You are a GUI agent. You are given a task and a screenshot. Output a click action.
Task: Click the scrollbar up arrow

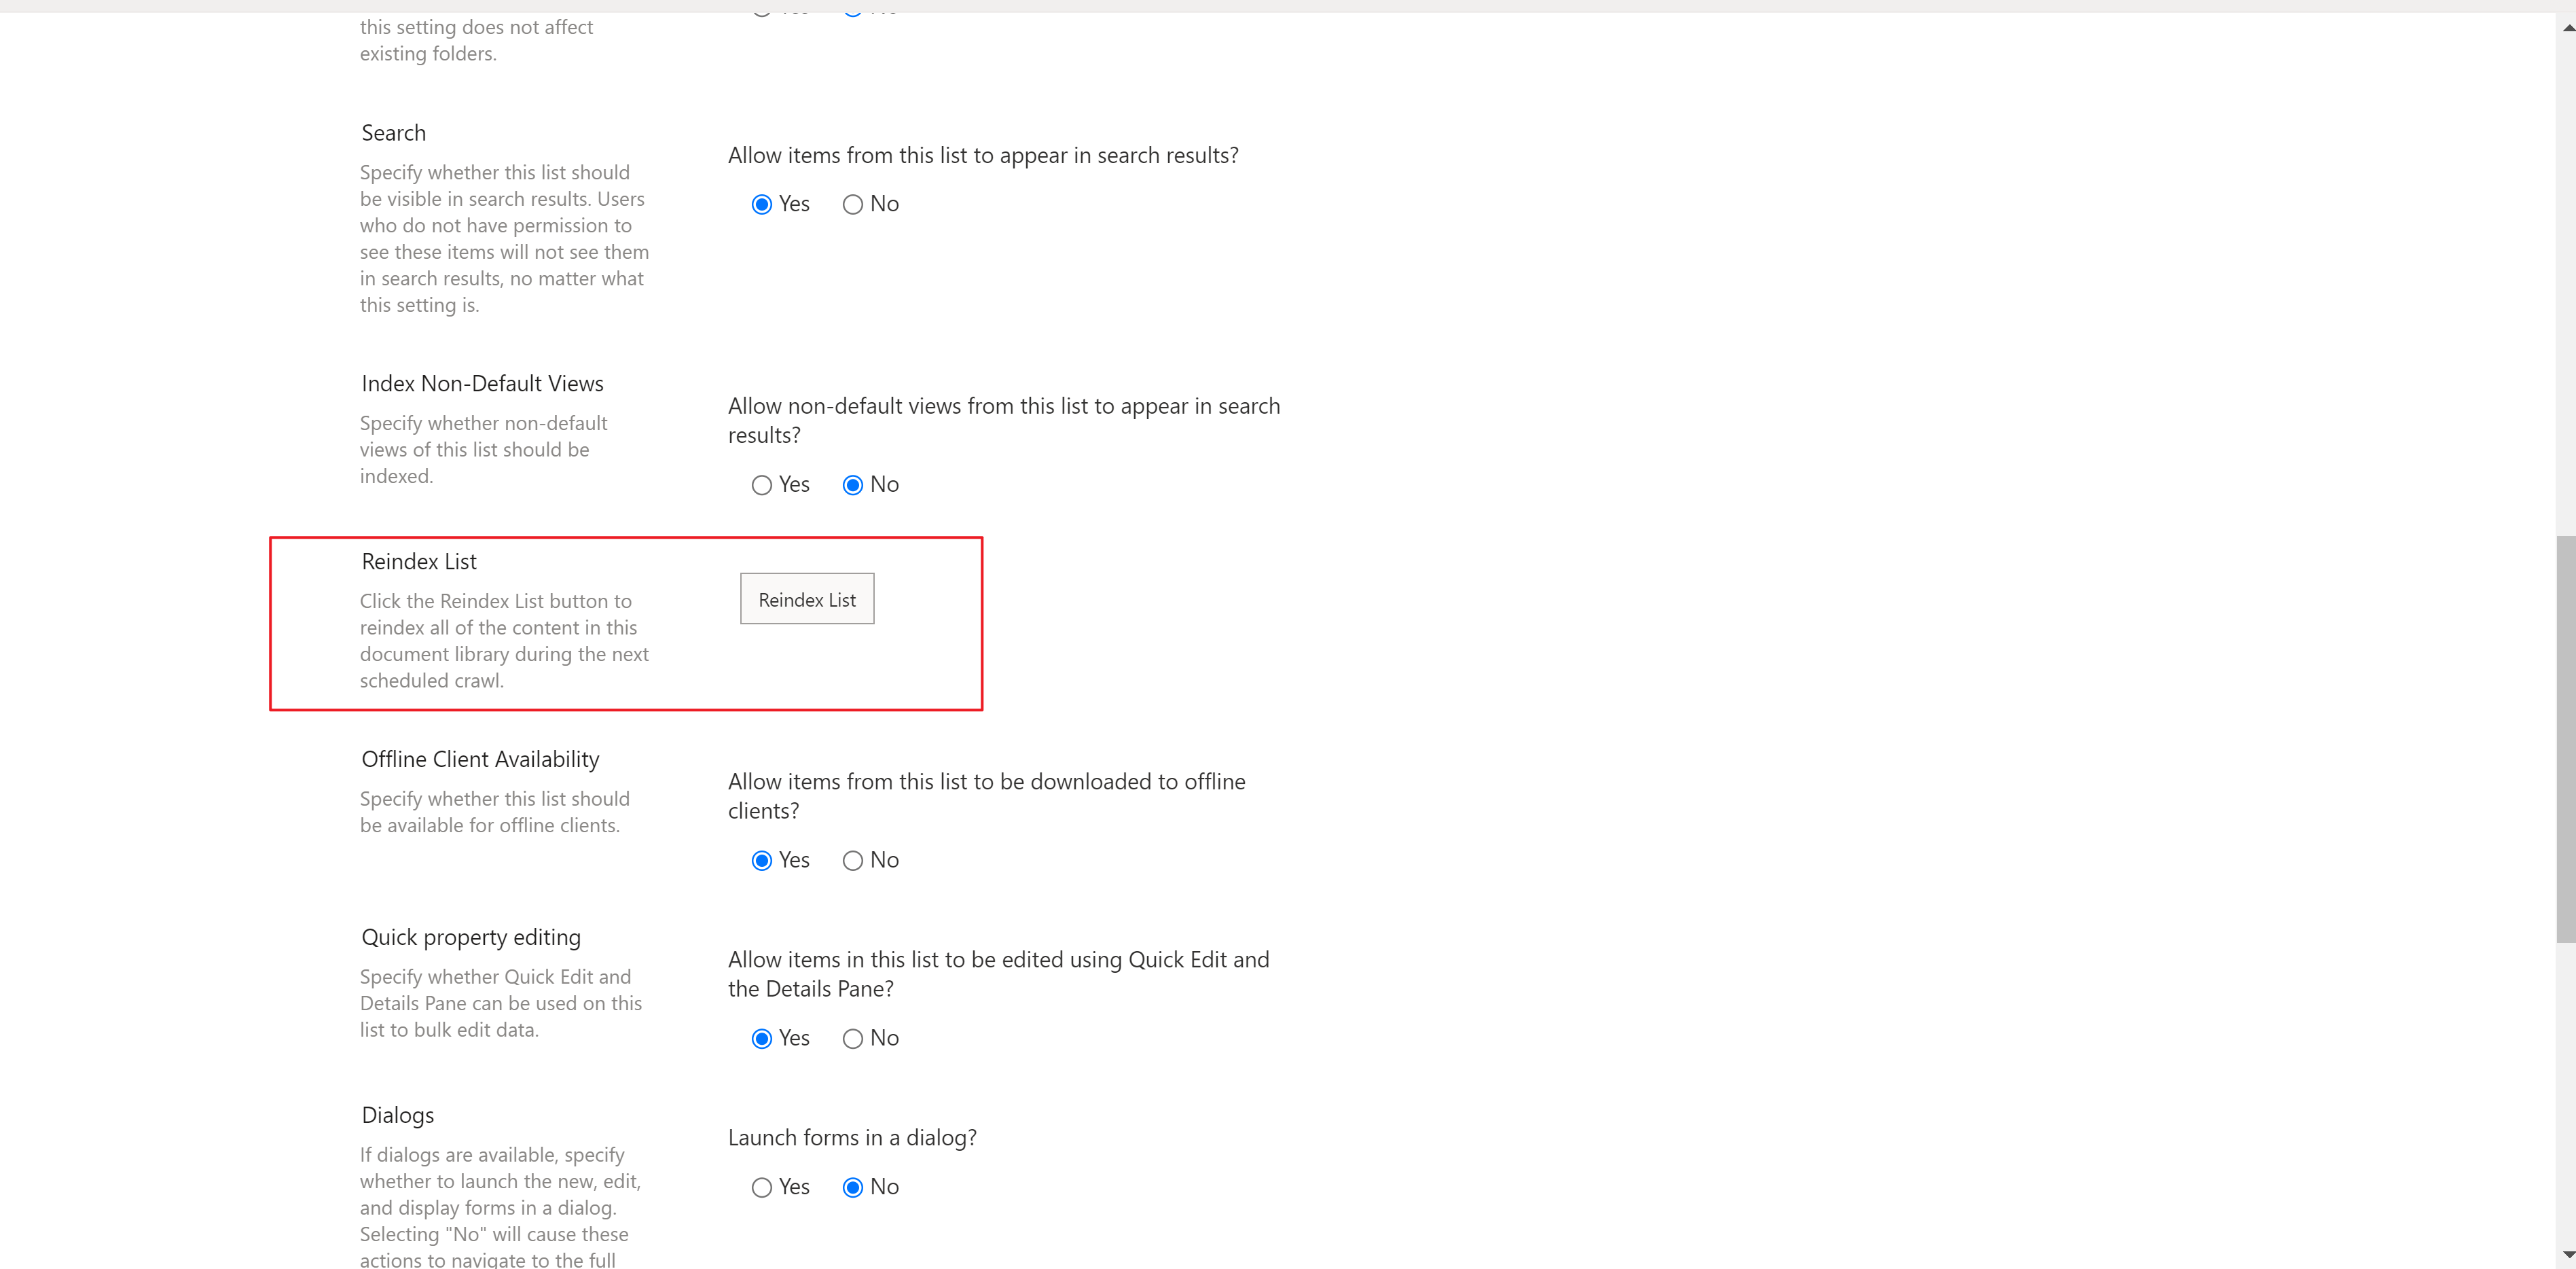[2567, 27]
